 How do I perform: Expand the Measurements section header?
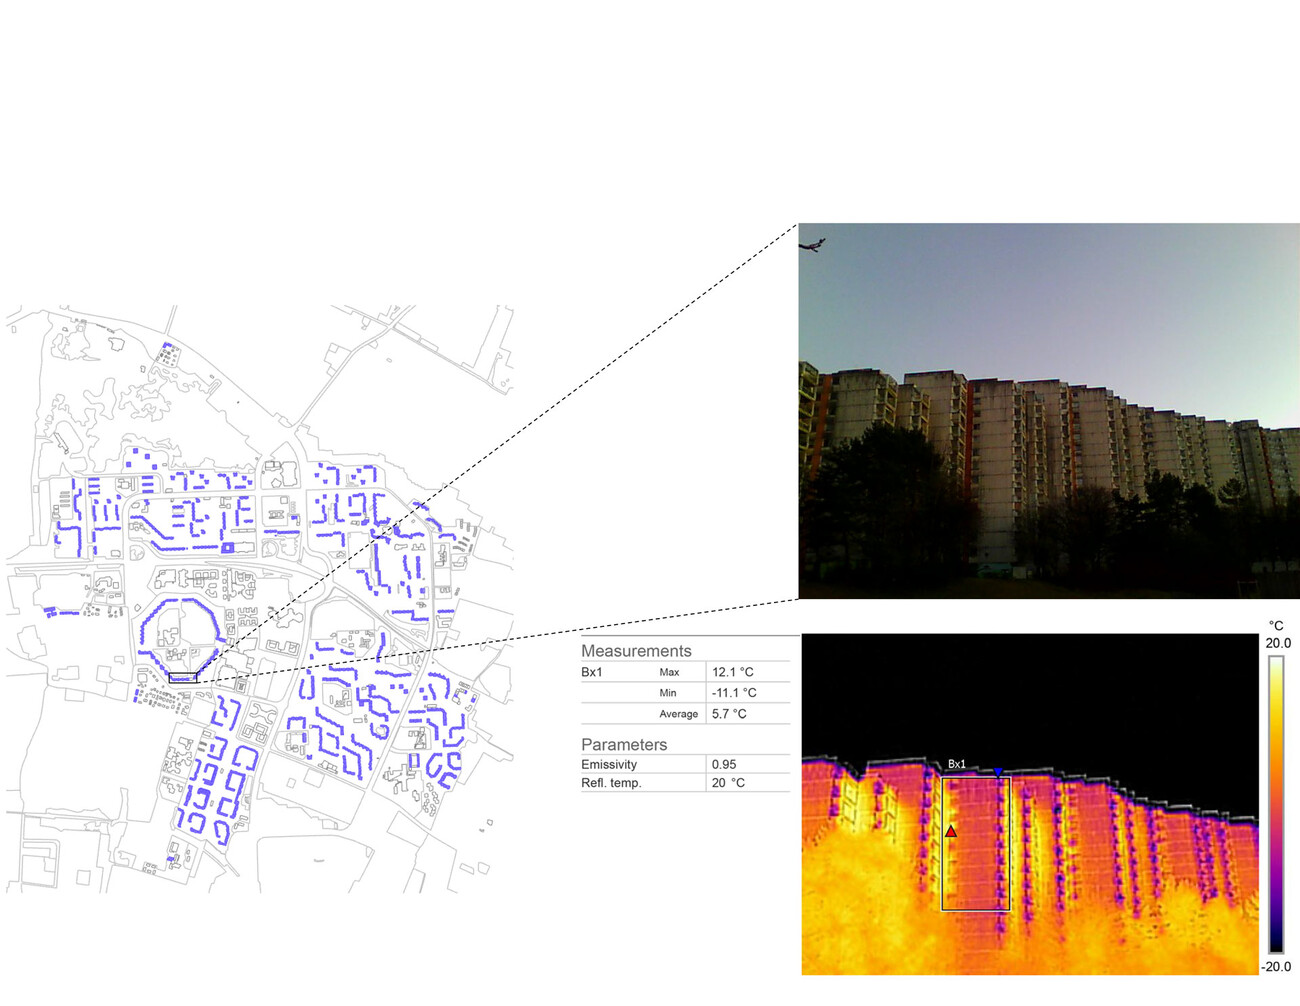[x=637, y=651]
